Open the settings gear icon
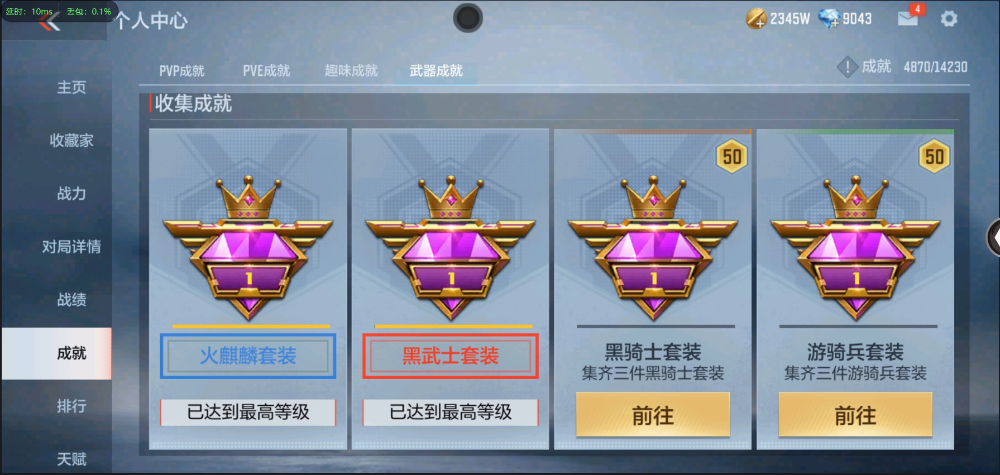Image resolution: width=1000 pixels, height=475 pixels. pos(949,19)
